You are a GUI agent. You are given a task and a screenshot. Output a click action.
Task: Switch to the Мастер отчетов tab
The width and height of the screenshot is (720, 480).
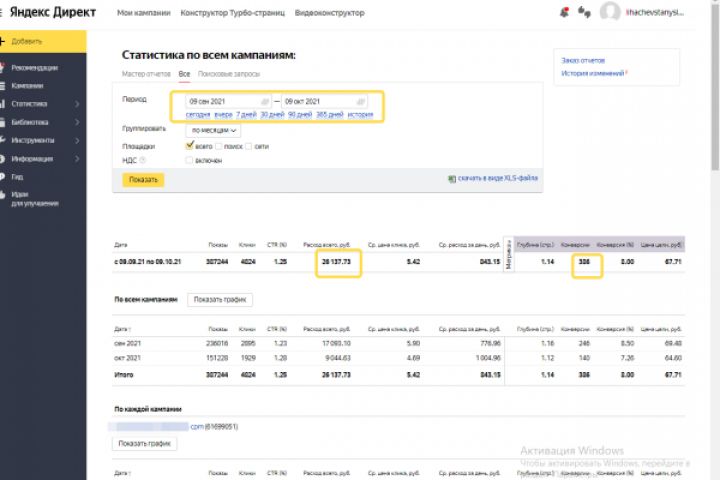tap(146, 75)
